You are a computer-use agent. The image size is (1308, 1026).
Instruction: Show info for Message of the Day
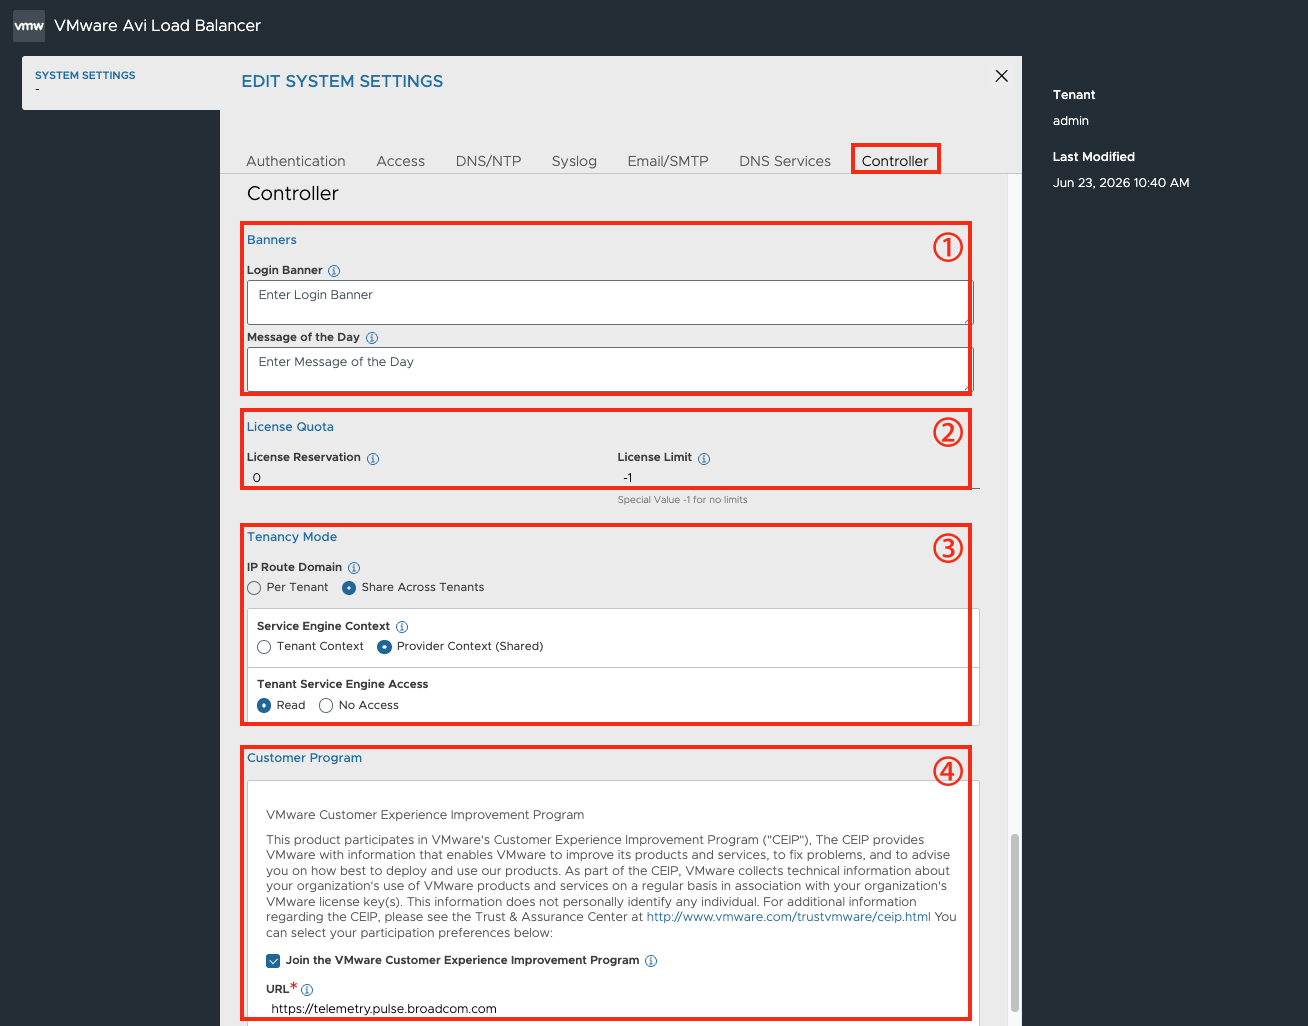pos(372,338)
